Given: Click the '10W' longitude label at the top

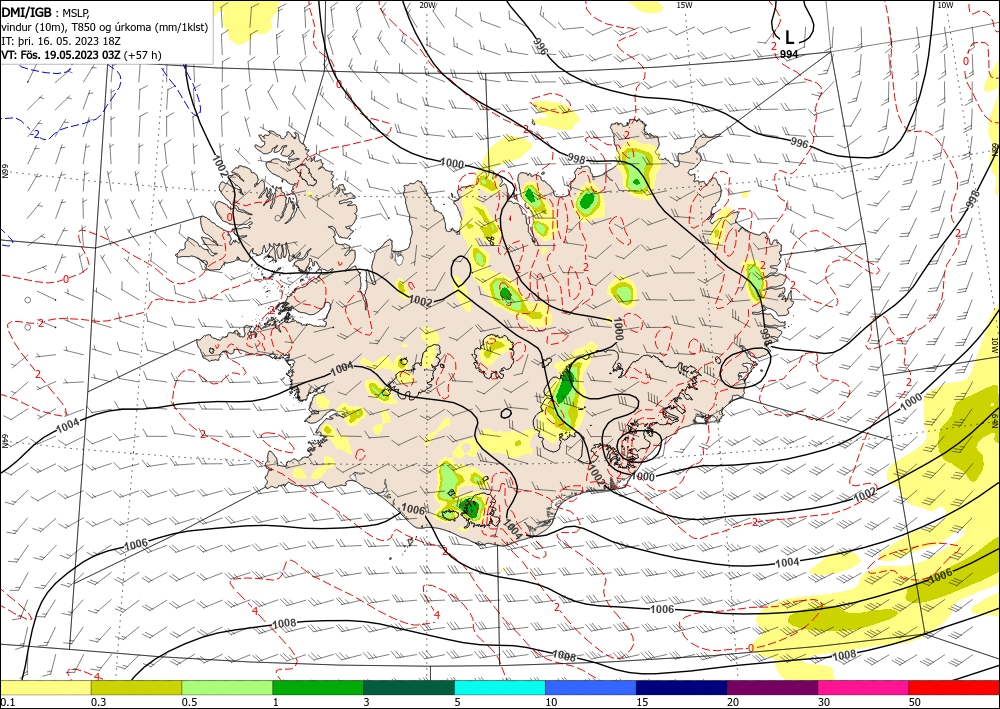Looking at the screenshot, I should pyautogui.click(x=945, y=5).
